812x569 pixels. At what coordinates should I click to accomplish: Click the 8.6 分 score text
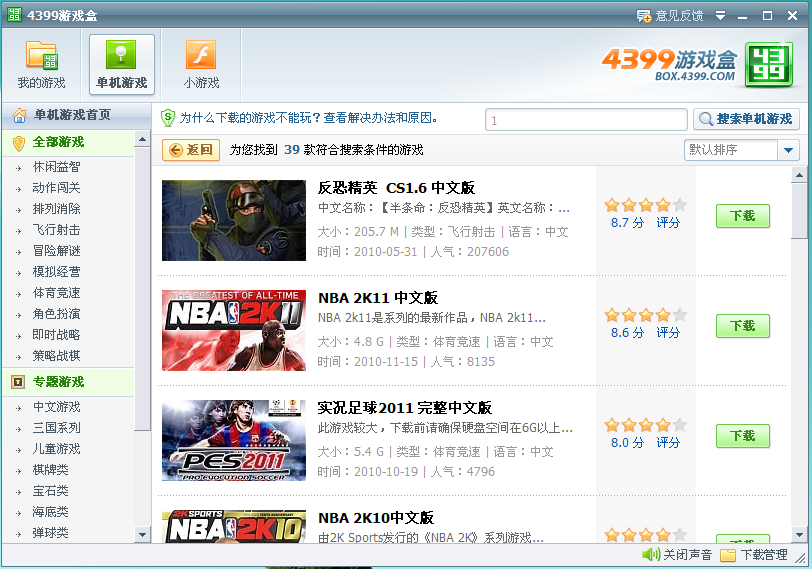point(627,332)
